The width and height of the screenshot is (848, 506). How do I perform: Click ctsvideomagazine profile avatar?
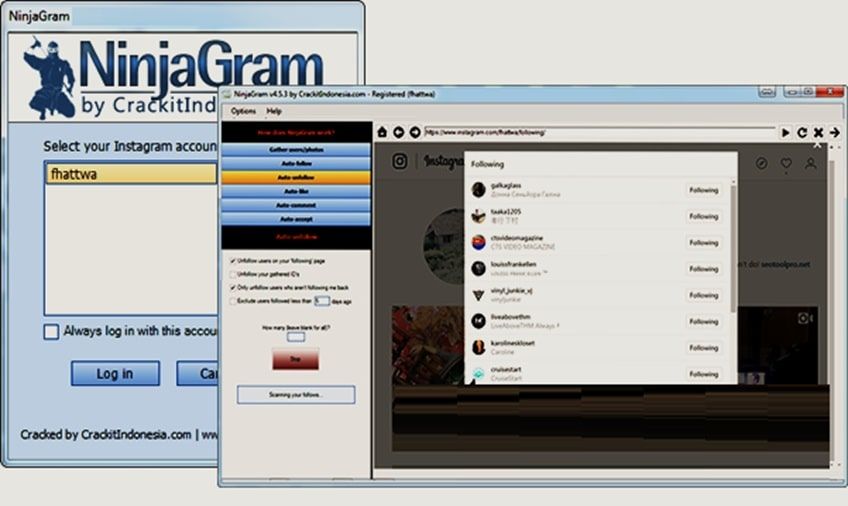(479, 242)
